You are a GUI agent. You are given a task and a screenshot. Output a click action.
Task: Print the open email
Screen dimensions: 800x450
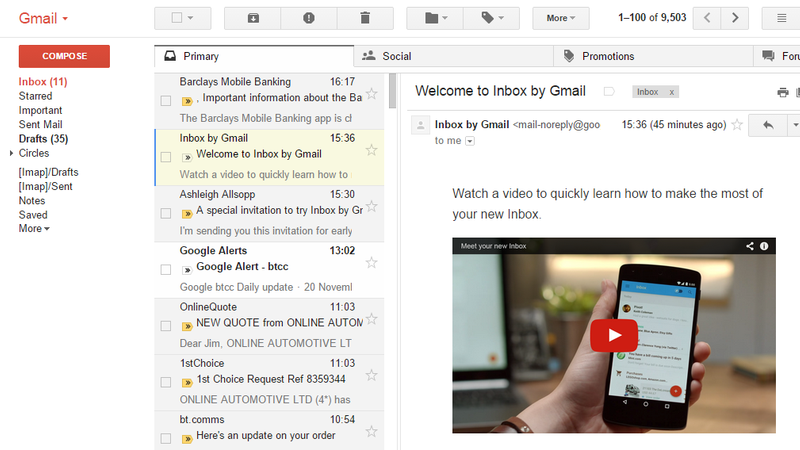click(x=782, y=92)
